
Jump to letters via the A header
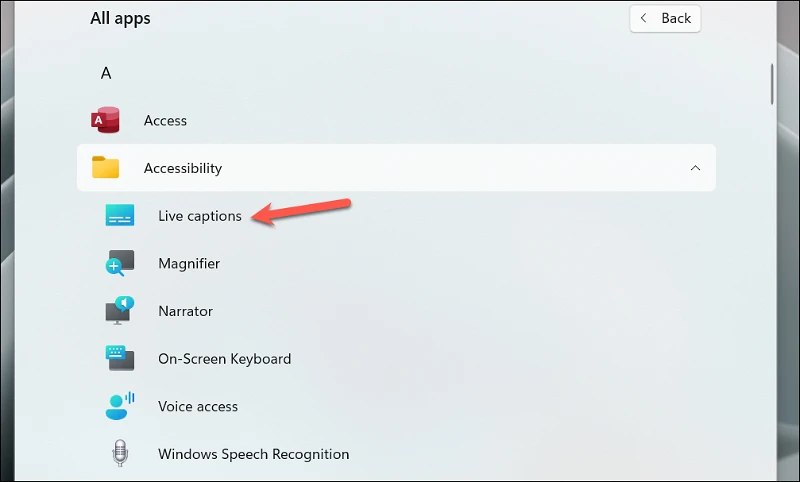click(x=106, y=73)
